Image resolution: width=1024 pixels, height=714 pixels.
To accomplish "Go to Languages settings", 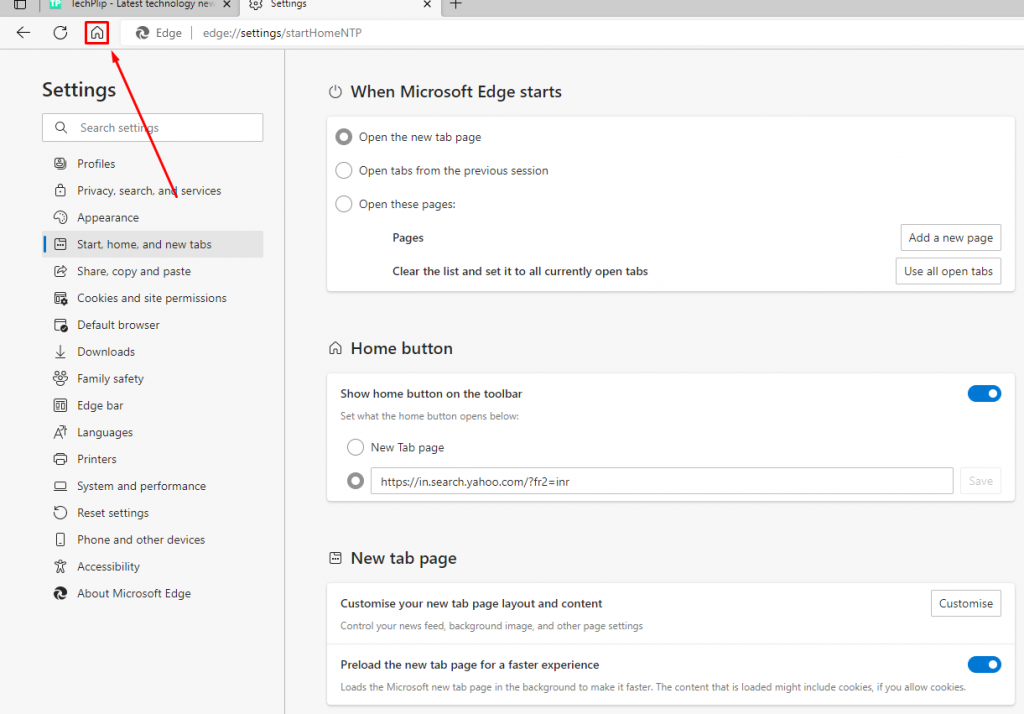I will pos(153,432).
